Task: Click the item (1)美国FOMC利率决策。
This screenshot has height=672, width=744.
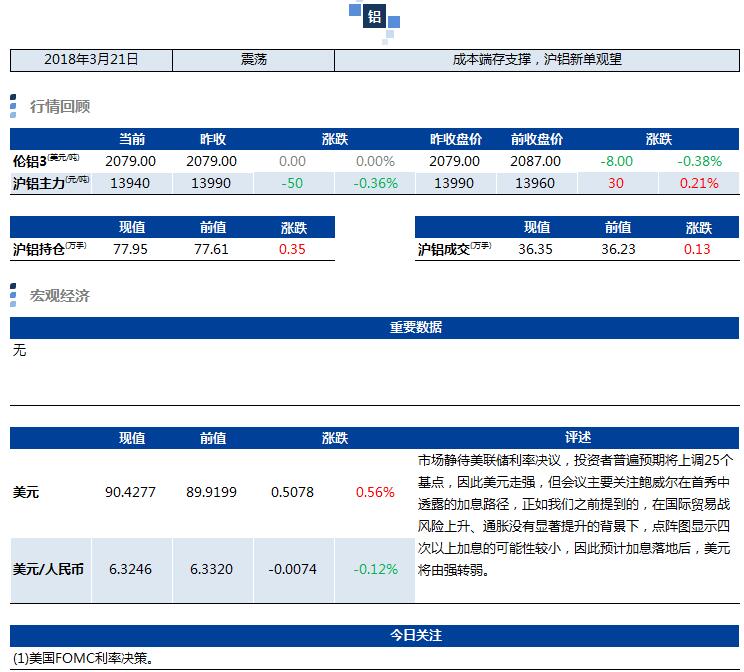Action: coord(83,658)
